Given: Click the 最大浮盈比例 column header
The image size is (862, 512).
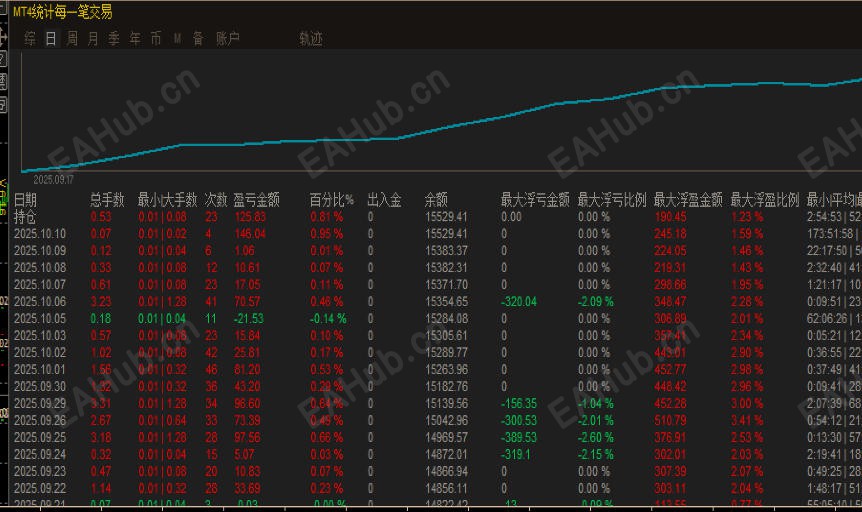Looking at the screenshot, I should pyautogui.click(x=765, y=200).
